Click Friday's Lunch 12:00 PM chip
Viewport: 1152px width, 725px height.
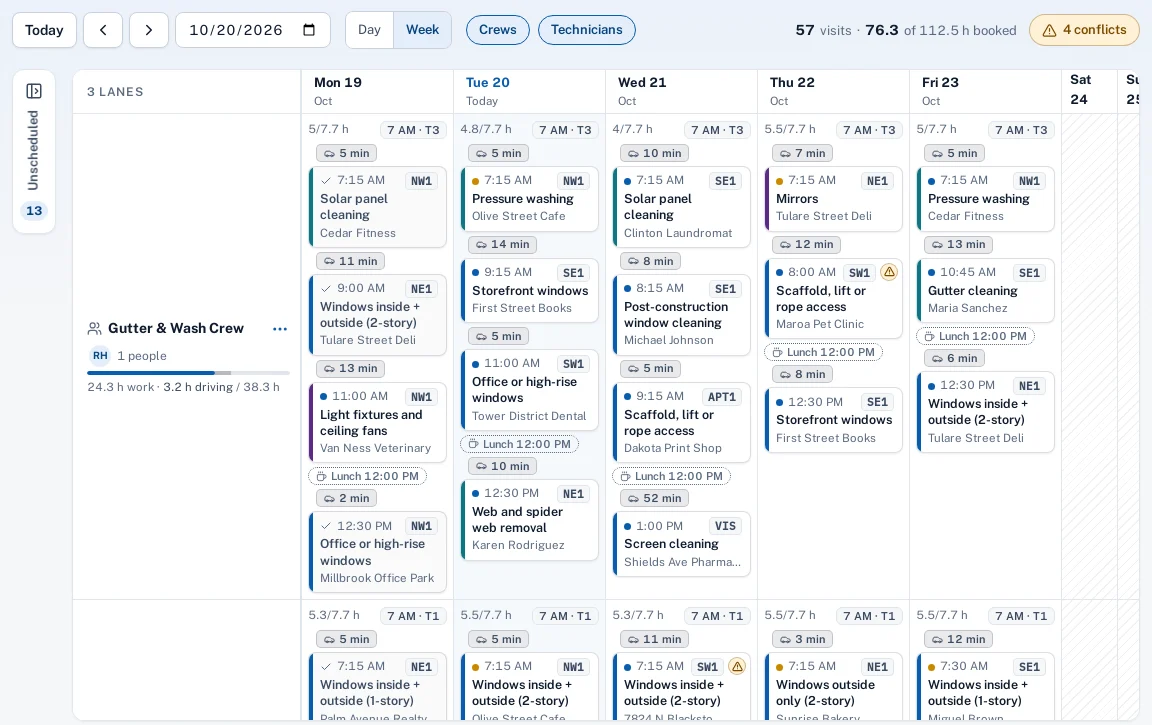(976, 336)
